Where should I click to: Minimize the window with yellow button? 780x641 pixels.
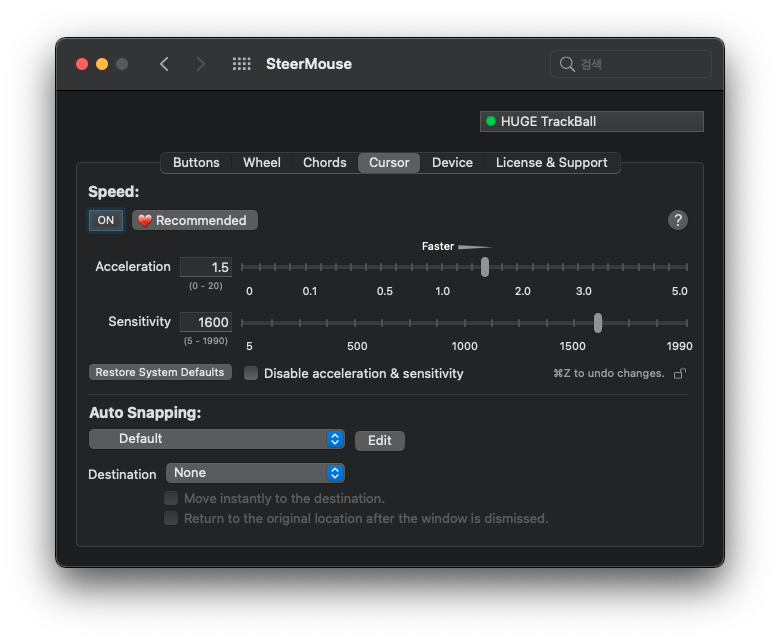(x=102, y=64)
